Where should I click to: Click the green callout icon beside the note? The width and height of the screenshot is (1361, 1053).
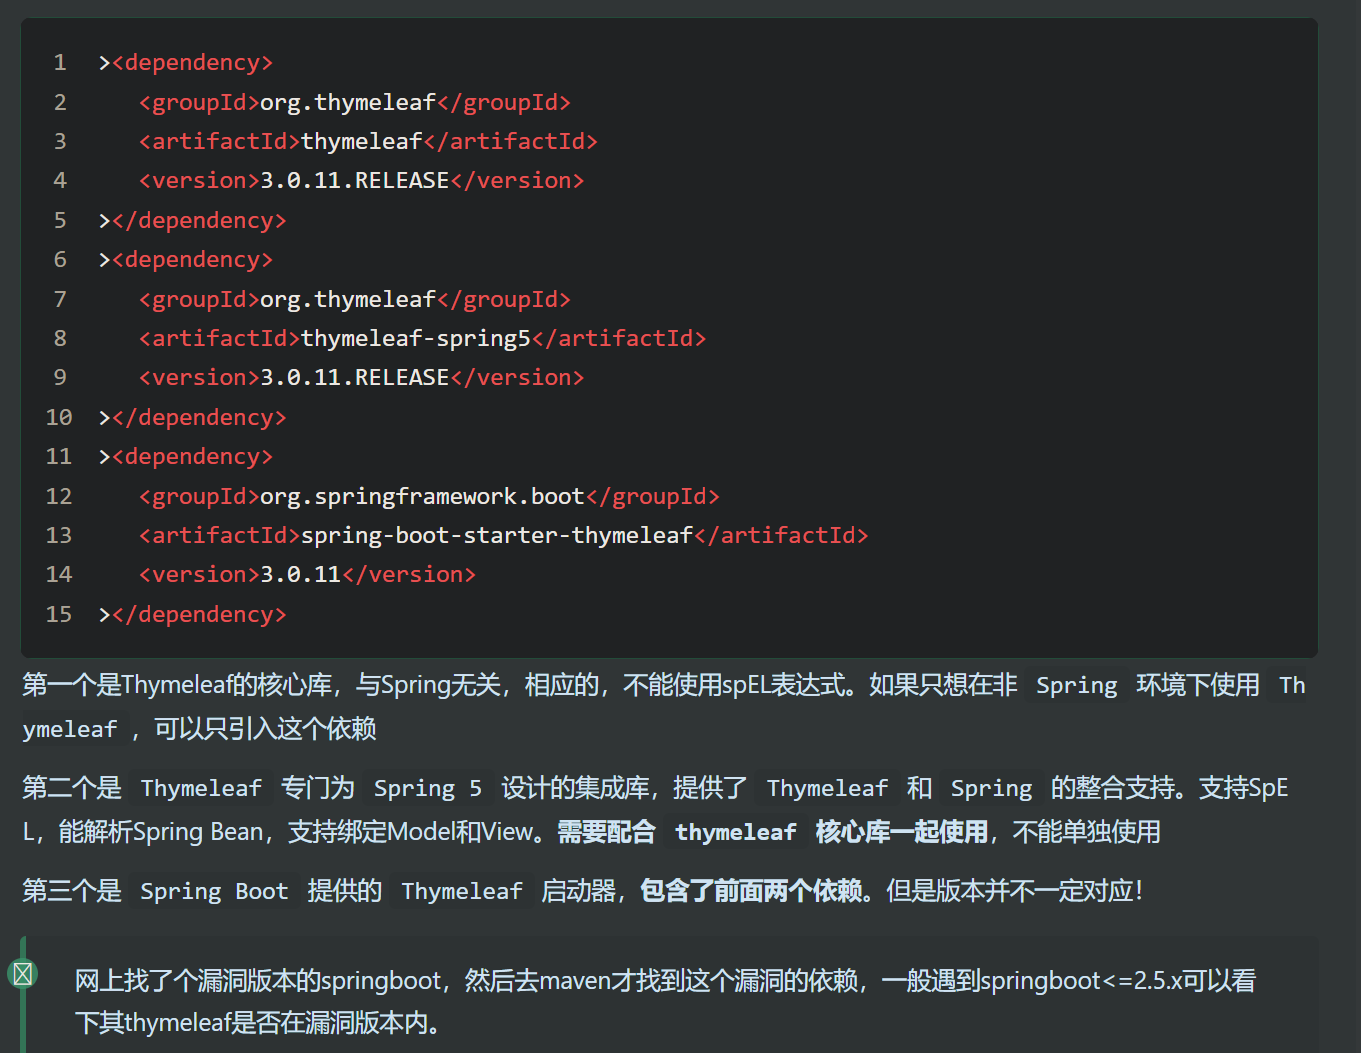(23, 973)
